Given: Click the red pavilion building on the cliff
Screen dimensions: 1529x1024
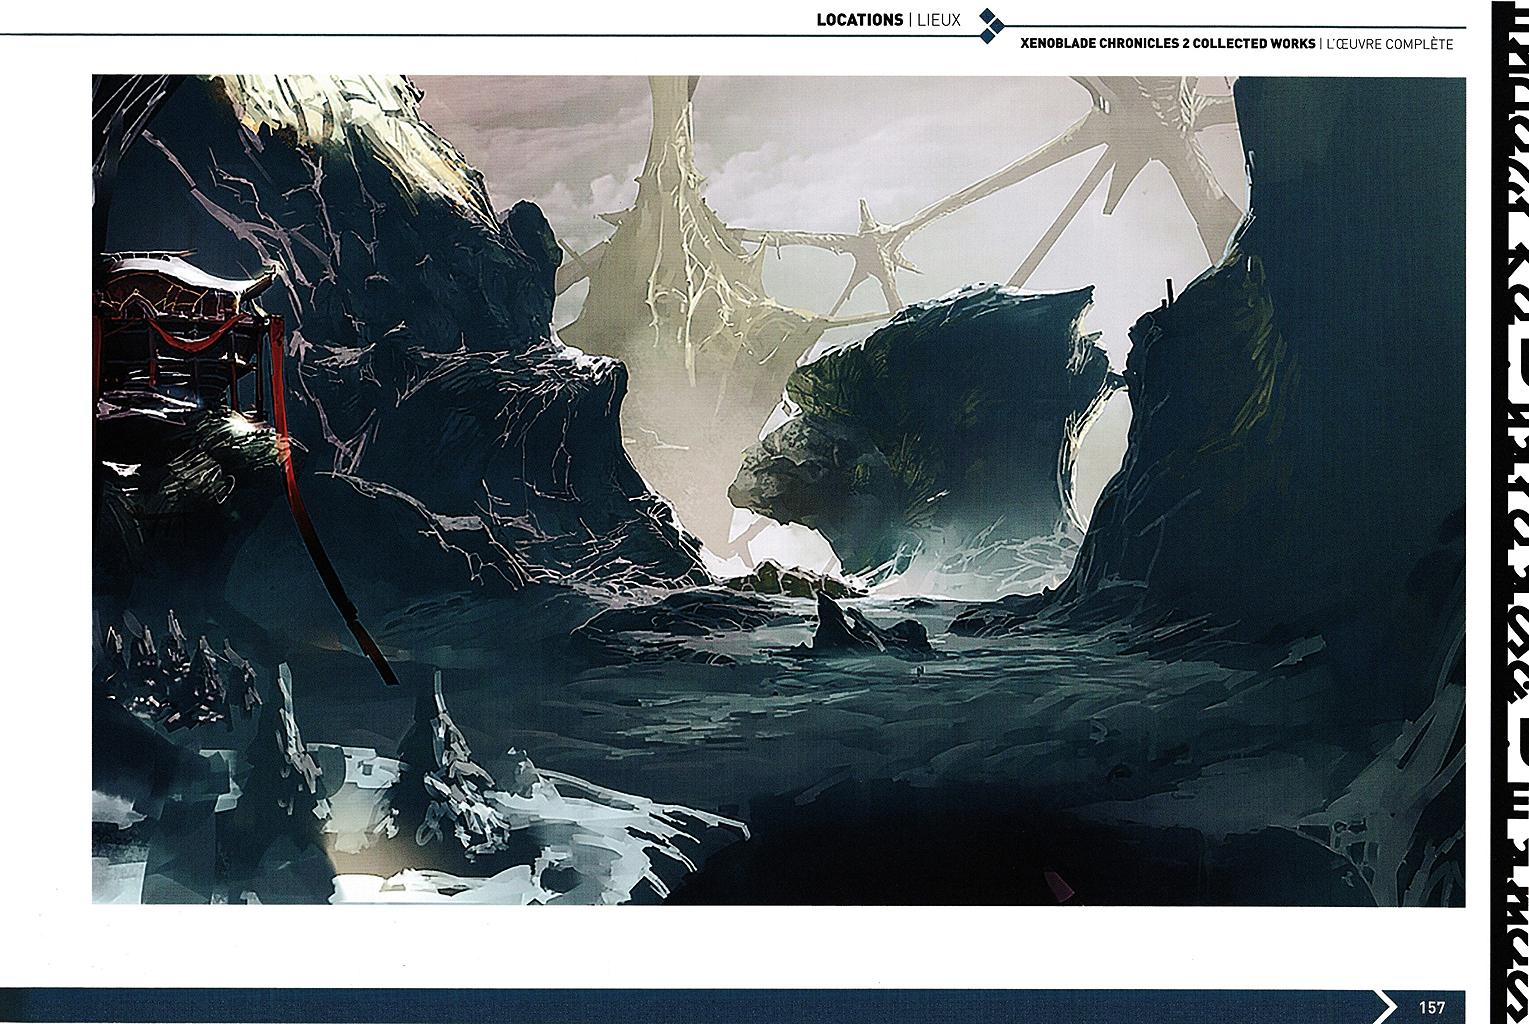Looking at the screenshot, I should [x=180, y=340].
